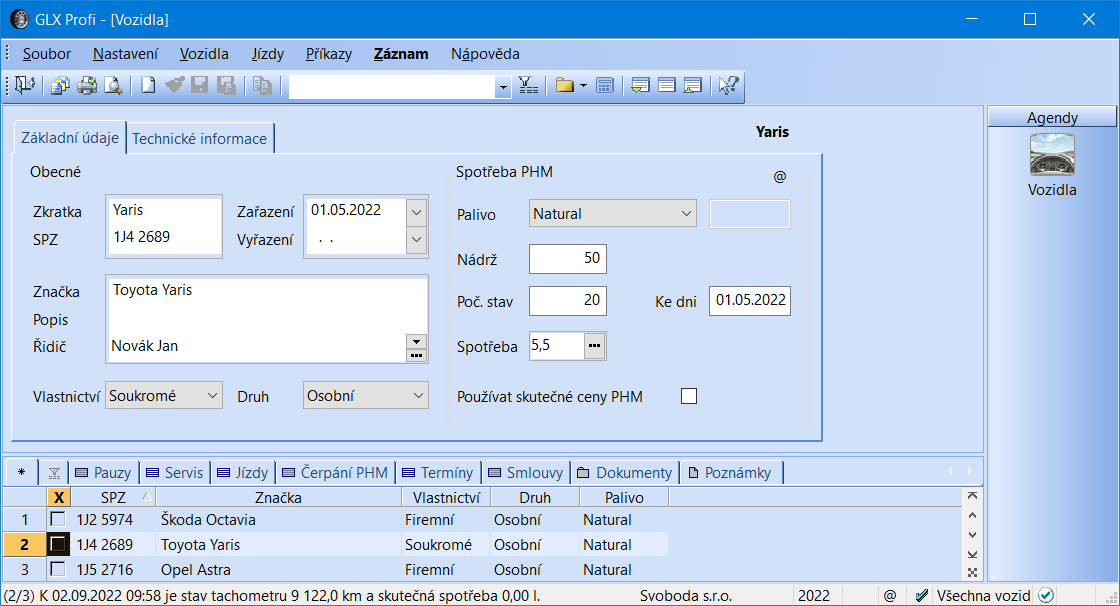
Task: Open the Čerpání PHM tab
Action: (336, 472)
